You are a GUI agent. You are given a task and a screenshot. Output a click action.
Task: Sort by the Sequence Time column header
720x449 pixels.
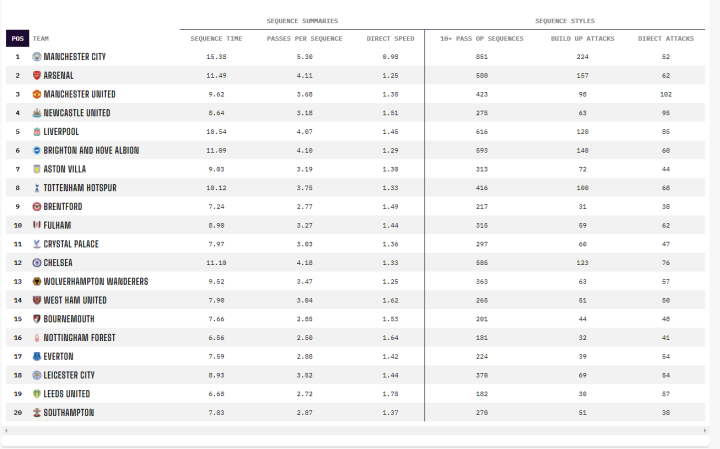[216, 39]
